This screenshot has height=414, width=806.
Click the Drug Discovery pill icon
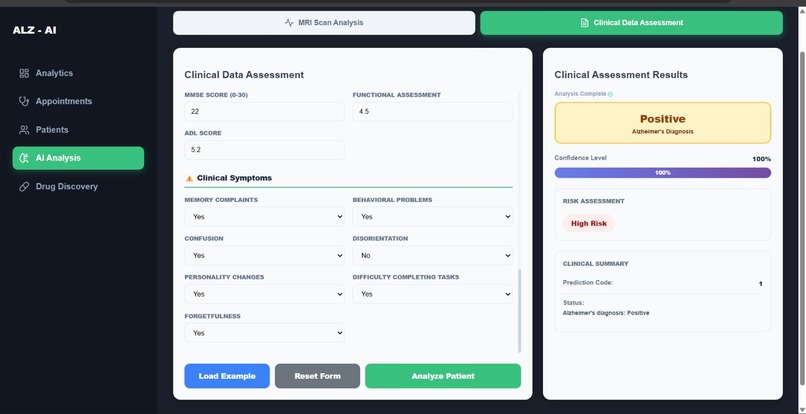pos(24,187)
